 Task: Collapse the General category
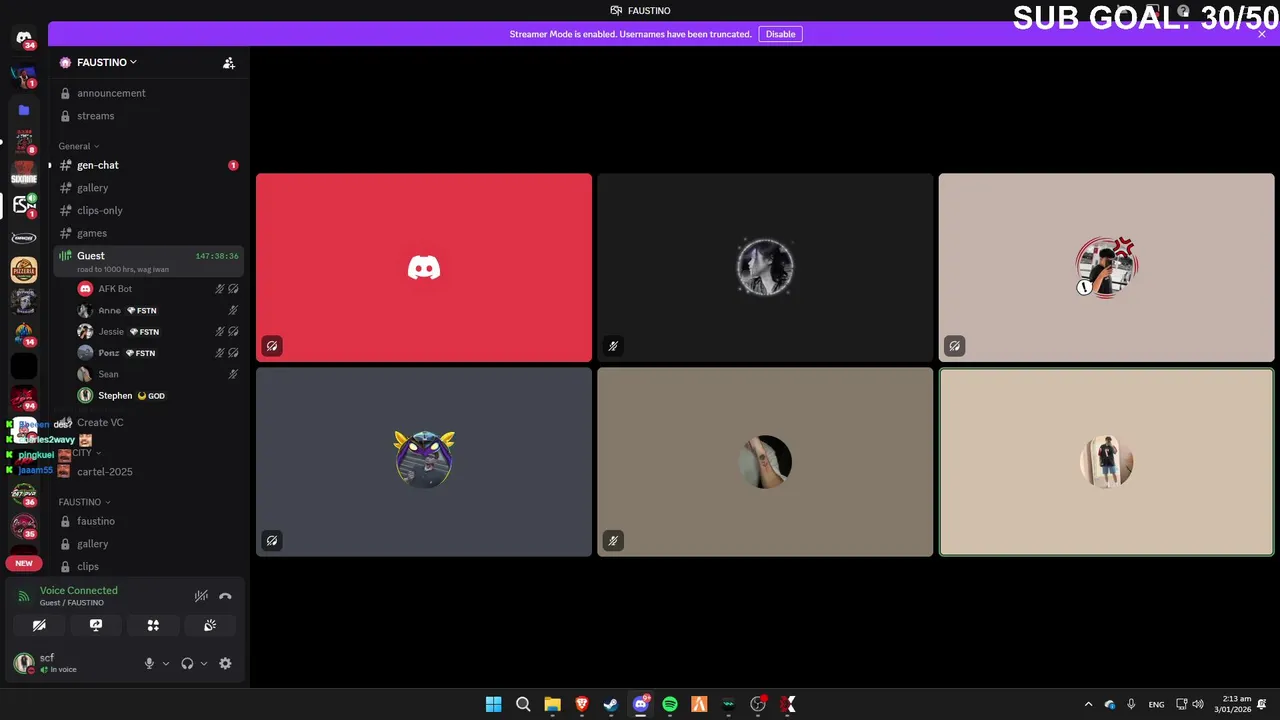[79, 146]
